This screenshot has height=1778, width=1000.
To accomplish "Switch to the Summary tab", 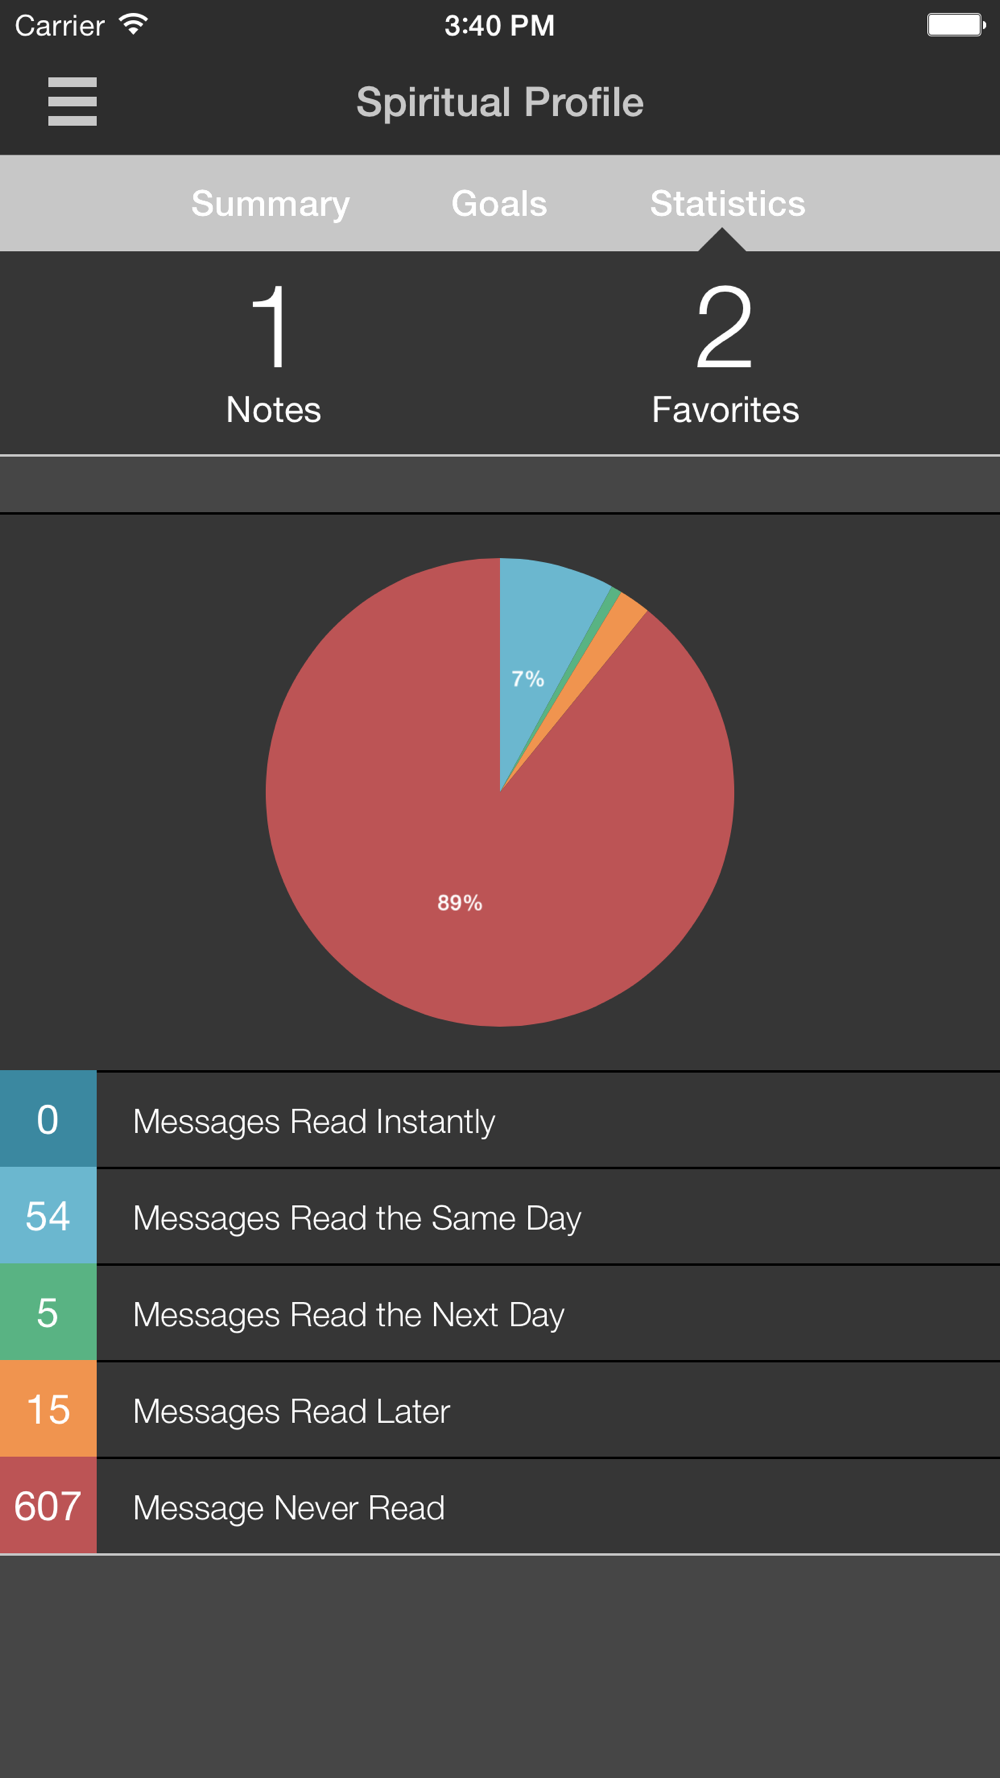I will tap(270, 204).
